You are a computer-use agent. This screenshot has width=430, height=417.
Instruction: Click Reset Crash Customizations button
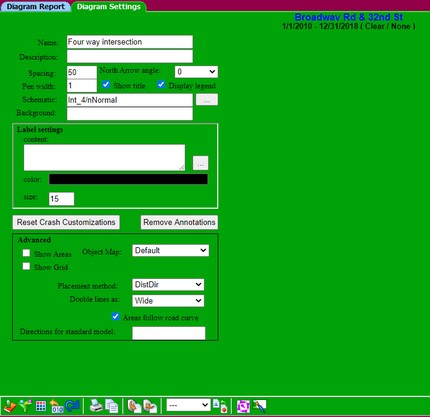[66, 222]
